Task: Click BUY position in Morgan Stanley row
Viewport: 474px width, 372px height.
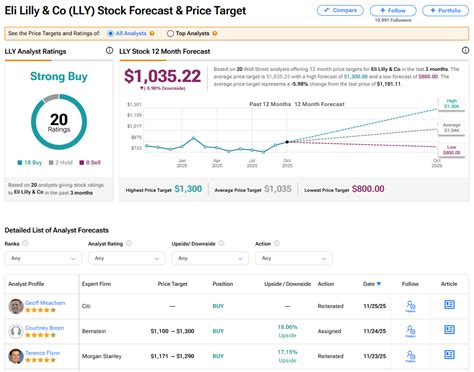Action: coord(218,356)
